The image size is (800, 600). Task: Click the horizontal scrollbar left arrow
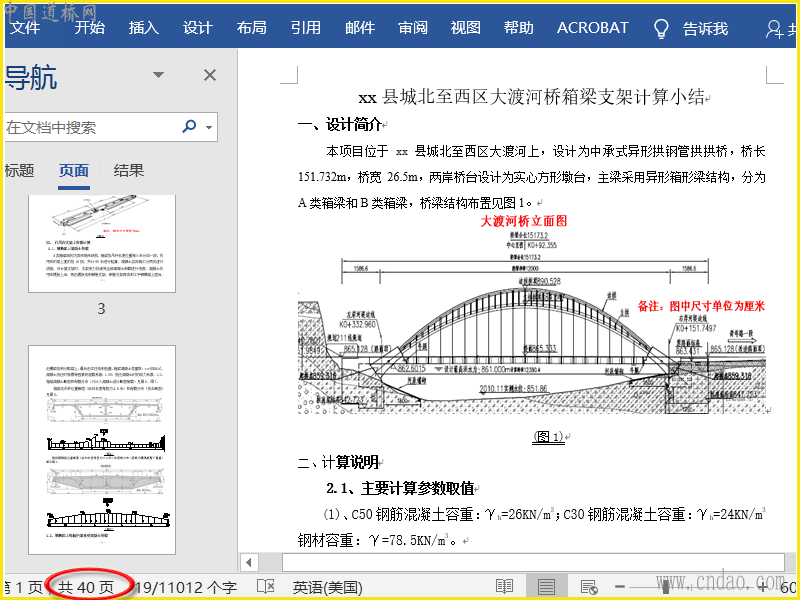[249, 563]
